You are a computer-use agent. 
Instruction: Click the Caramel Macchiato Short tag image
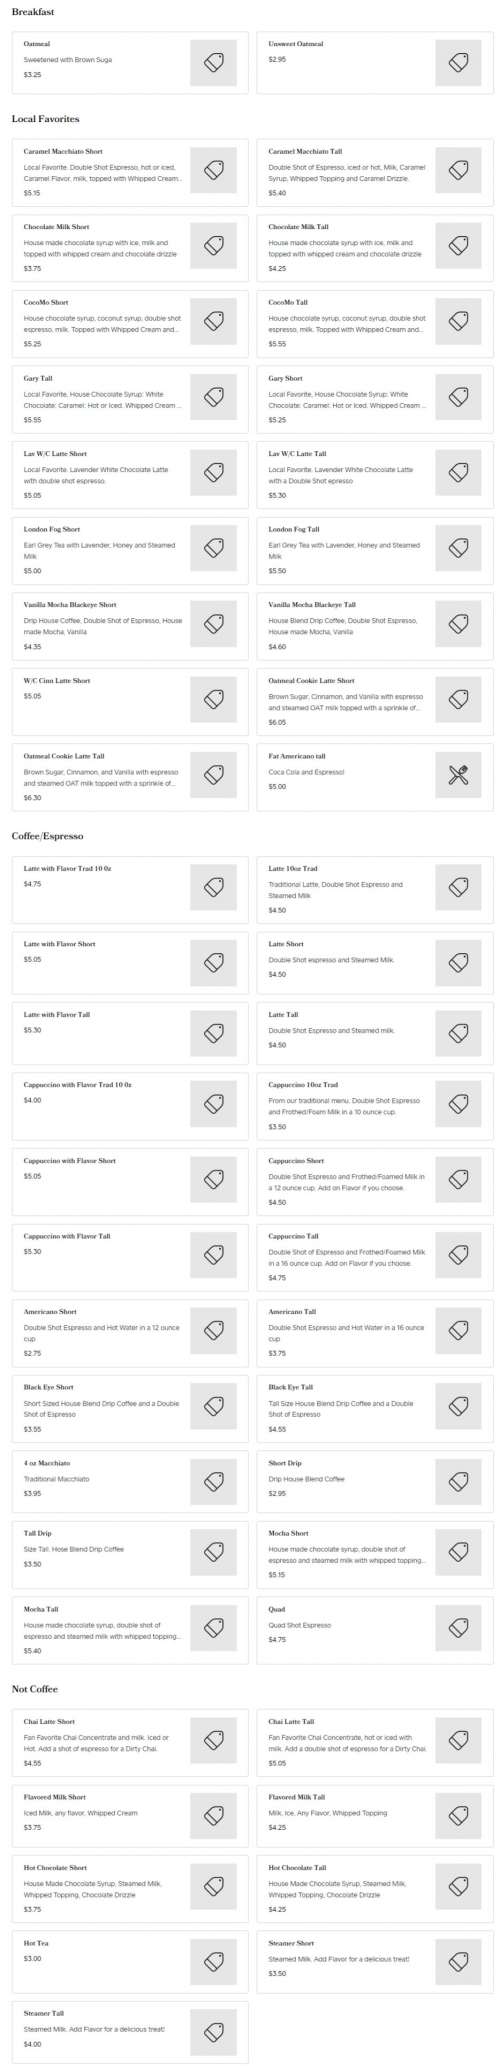point(213,170)
